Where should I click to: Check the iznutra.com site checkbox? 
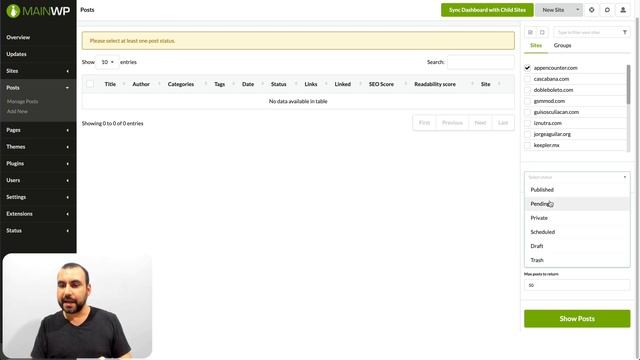pos(527,123)
